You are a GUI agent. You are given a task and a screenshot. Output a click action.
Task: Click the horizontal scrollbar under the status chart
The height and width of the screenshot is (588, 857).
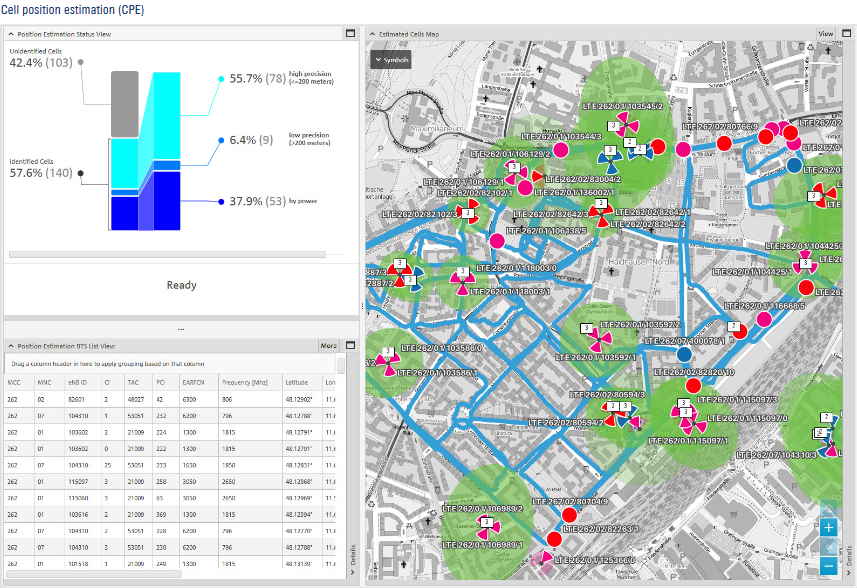[x=167, y=255]
